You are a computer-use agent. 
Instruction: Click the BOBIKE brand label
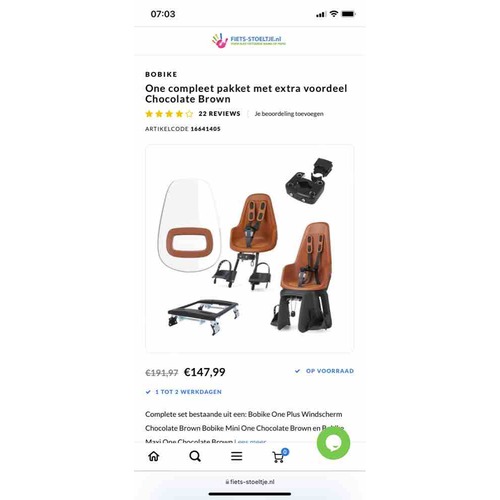[x=161, y=74]
